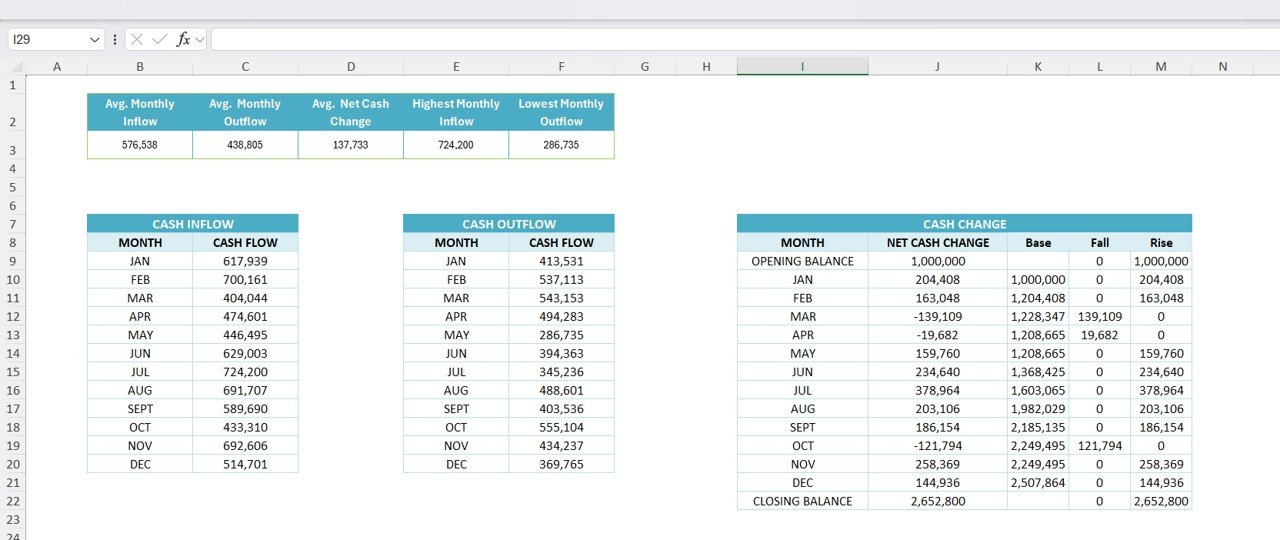Screen dimensions: 1280x540
Task: Click inside the Name Box showing I29
Action: pyautogui.click(x=48, y=39)
